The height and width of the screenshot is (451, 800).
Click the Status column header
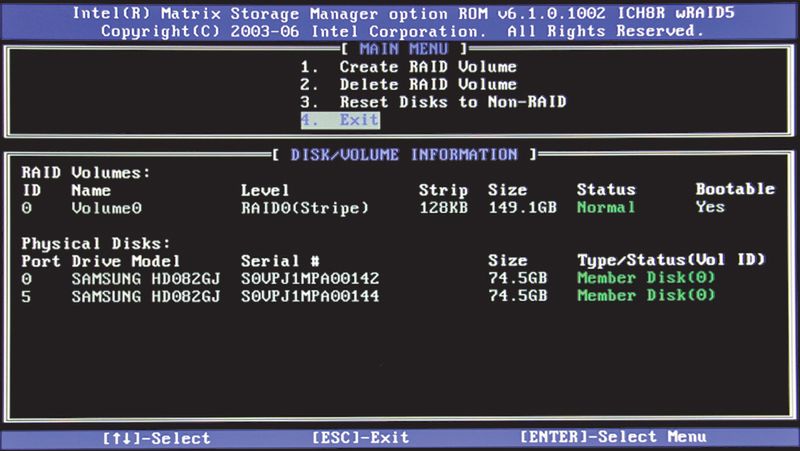point(606,190)
